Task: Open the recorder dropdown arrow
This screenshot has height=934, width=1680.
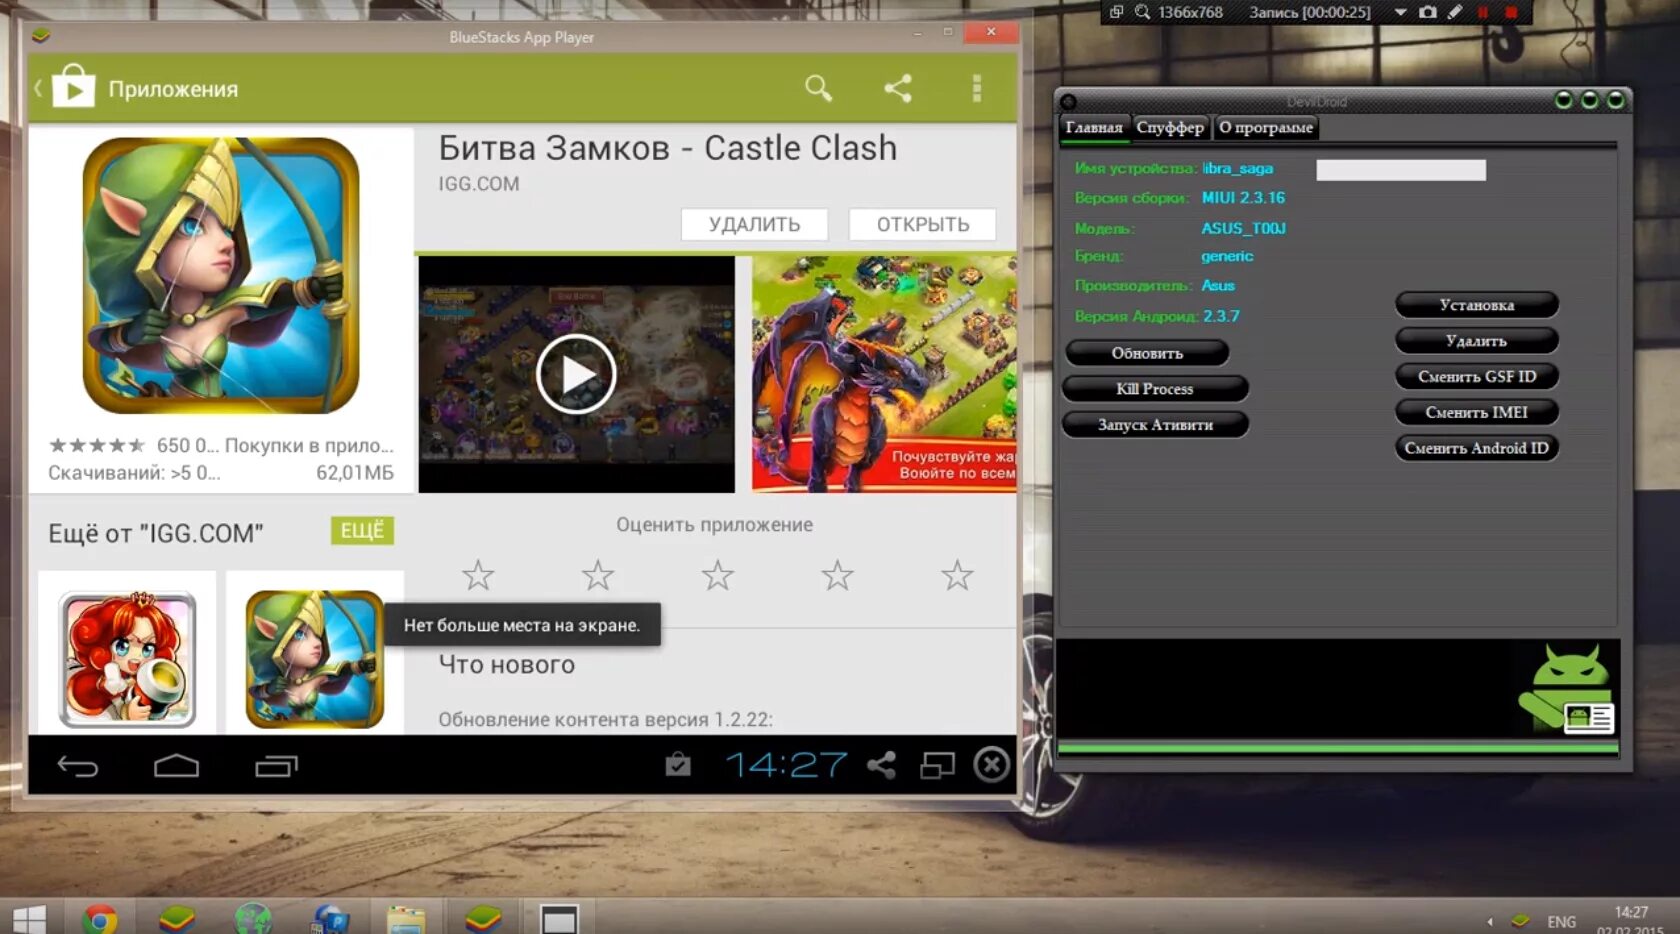Action: pos(1400,12)
